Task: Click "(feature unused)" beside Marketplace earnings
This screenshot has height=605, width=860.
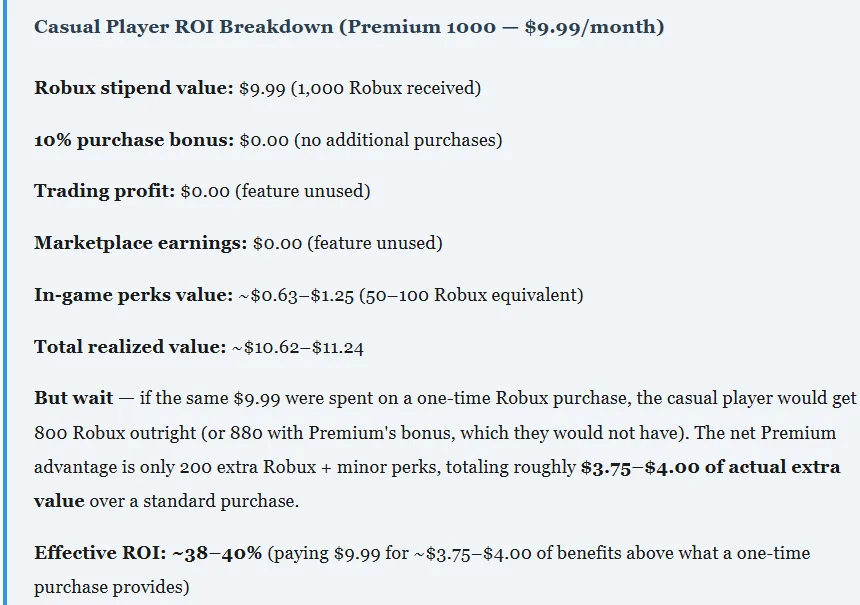Action: (374, 243)
